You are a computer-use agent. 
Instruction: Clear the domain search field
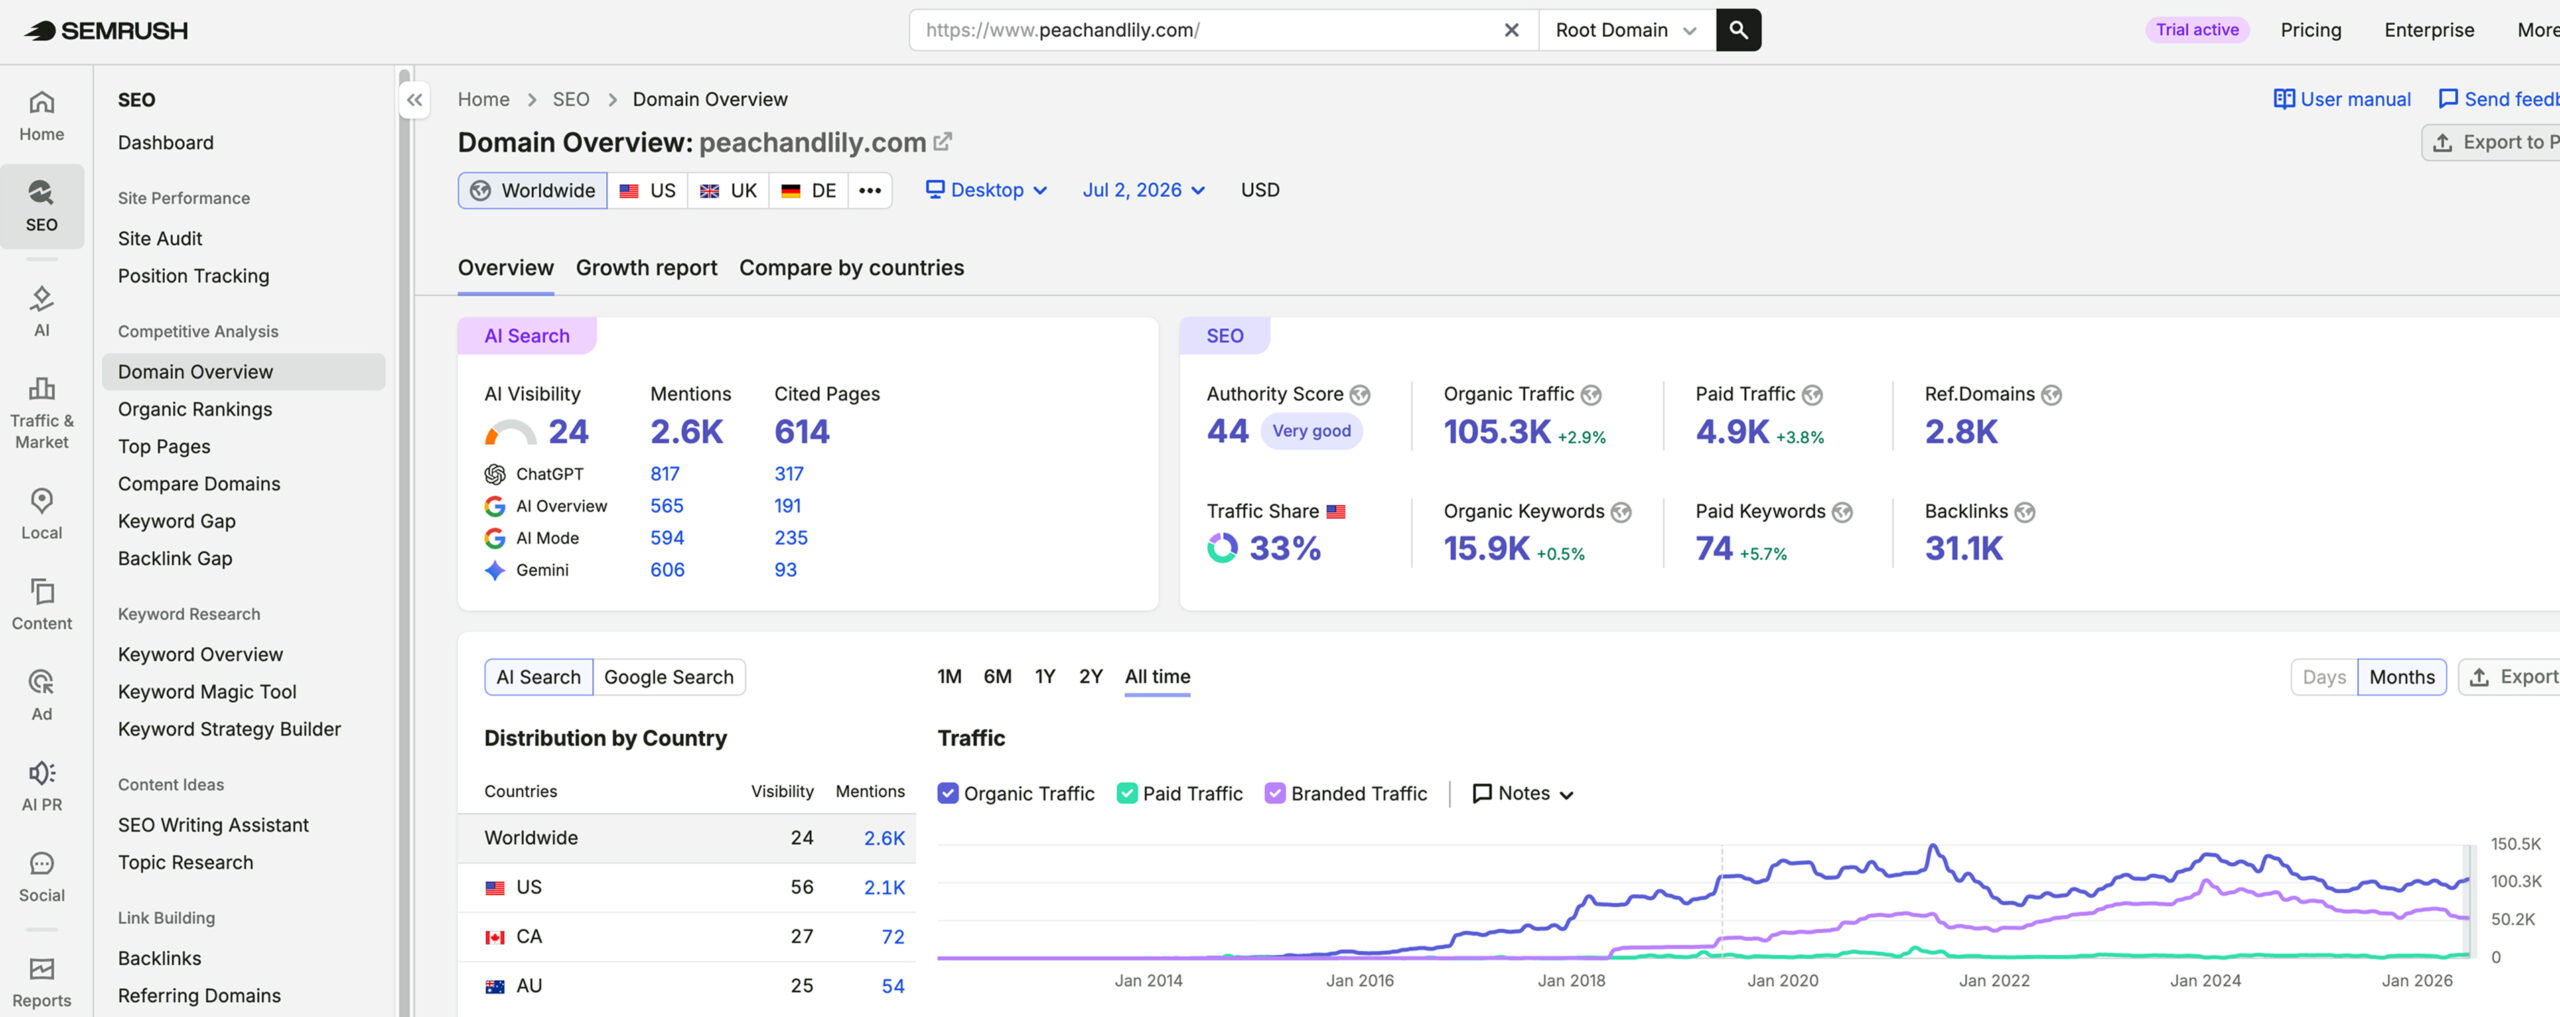pyautogui.click(x=1511, y=30)
